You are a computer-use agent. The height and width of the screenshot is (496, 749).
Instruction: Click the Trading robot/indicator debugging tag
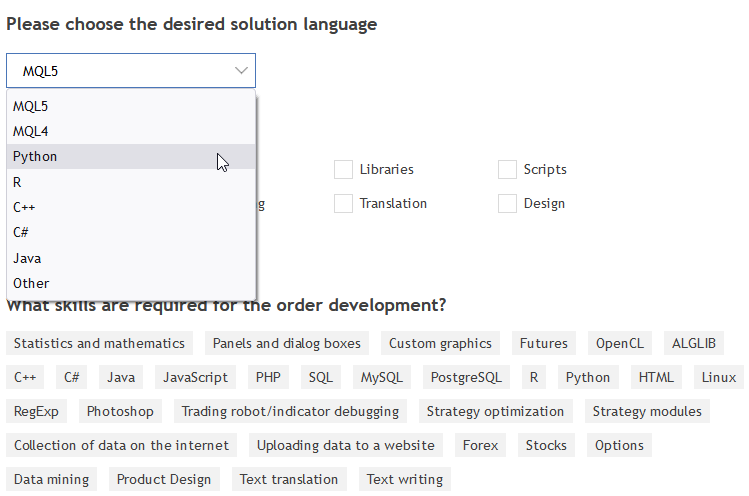(290, 411)
